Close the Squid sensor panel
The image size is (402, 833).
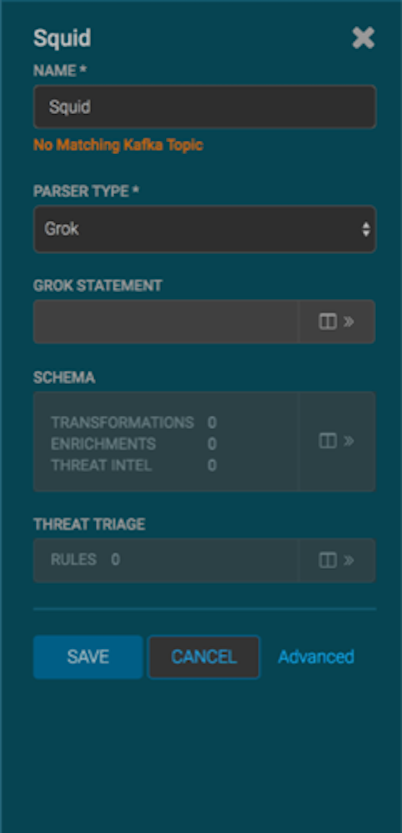point(363,38)
